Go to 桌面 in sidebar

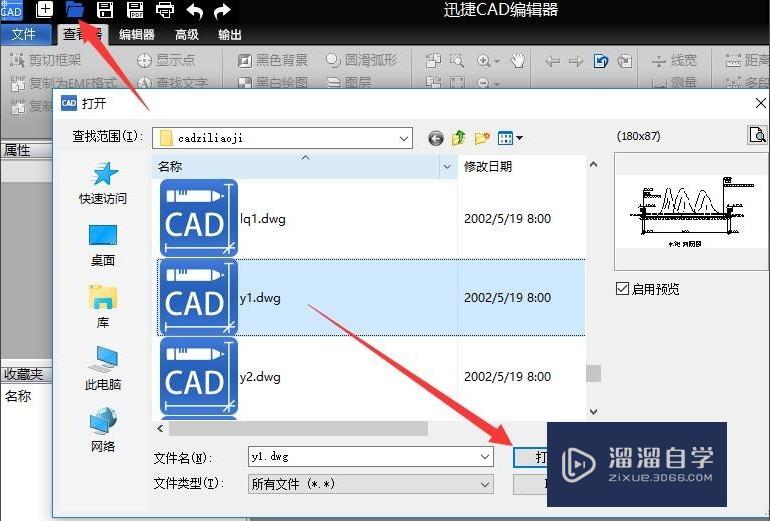pyautogui.click(x=103, y=245)
